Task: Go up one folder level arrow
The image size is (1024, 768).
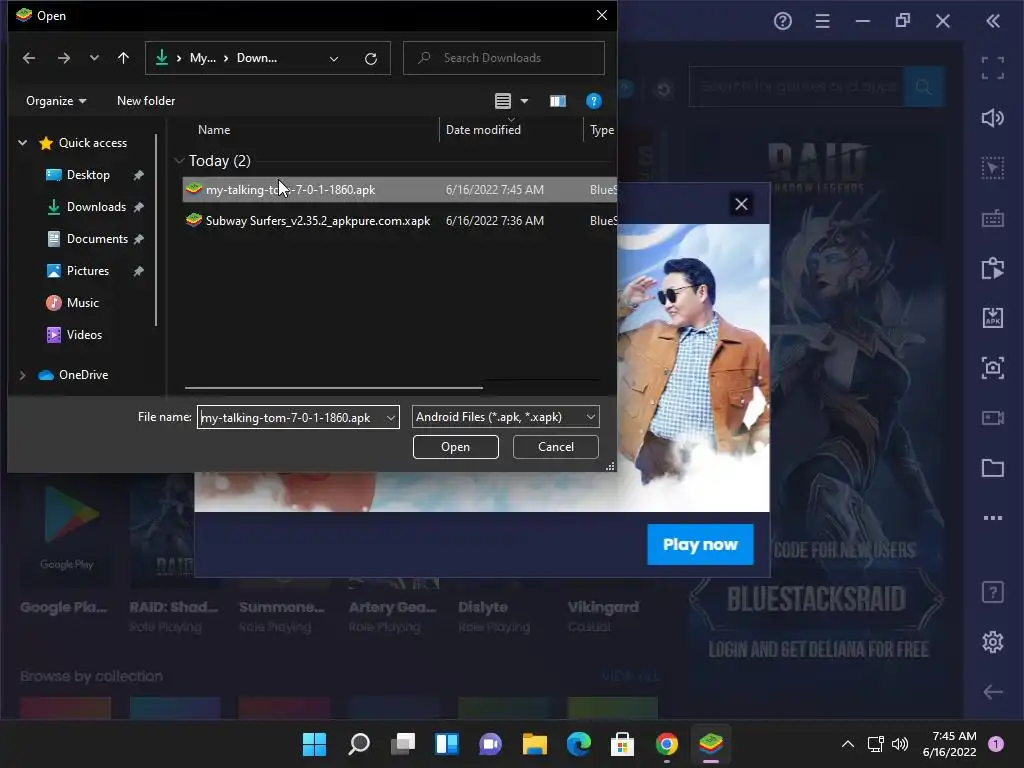Action: [123, 58]
